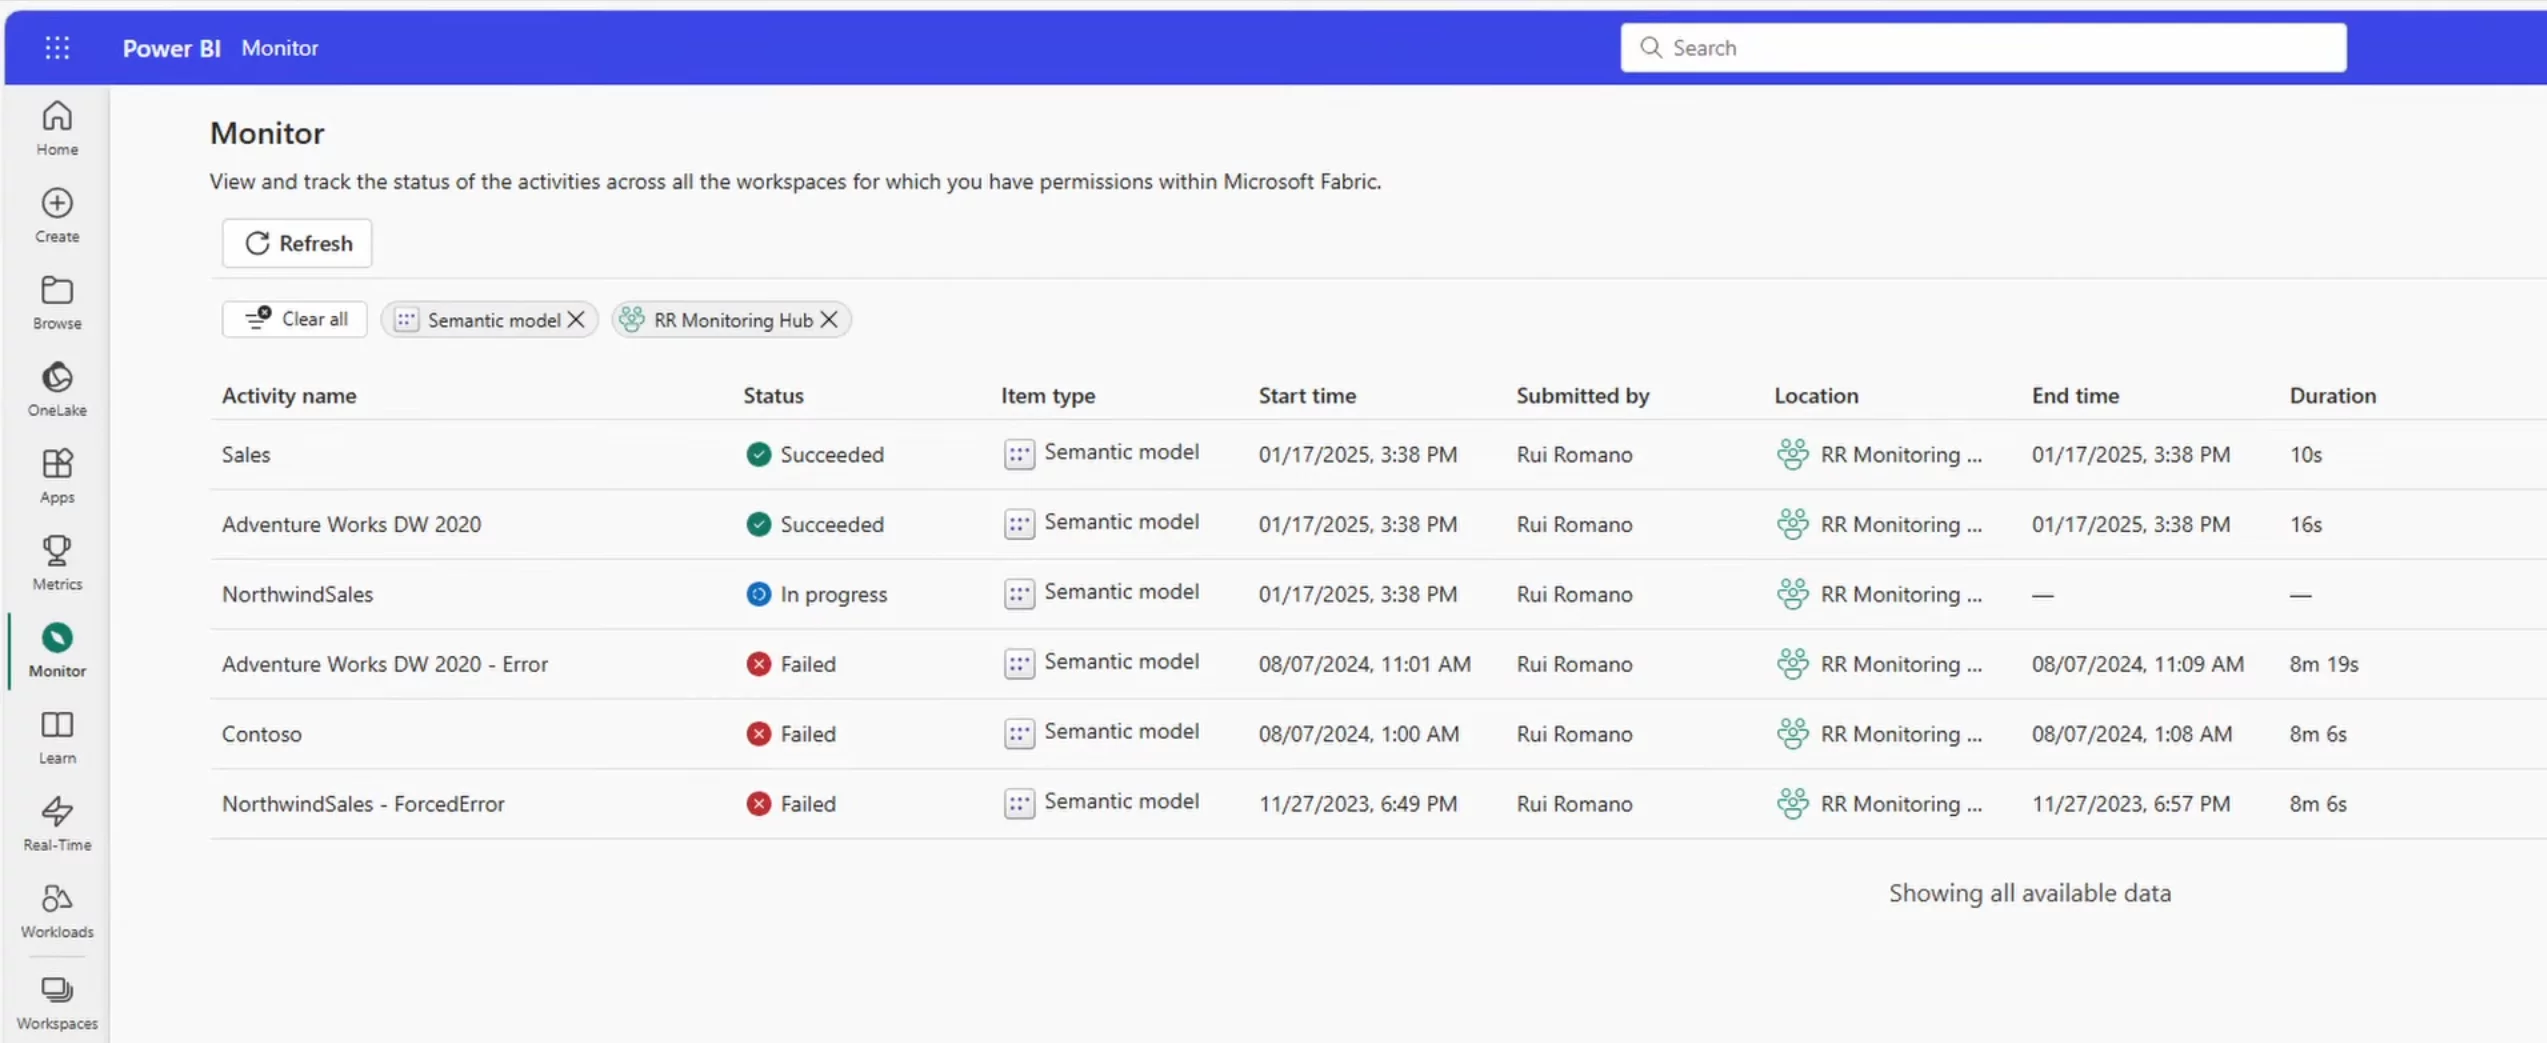
Task: Click the Refresh button
Action: 296,243
